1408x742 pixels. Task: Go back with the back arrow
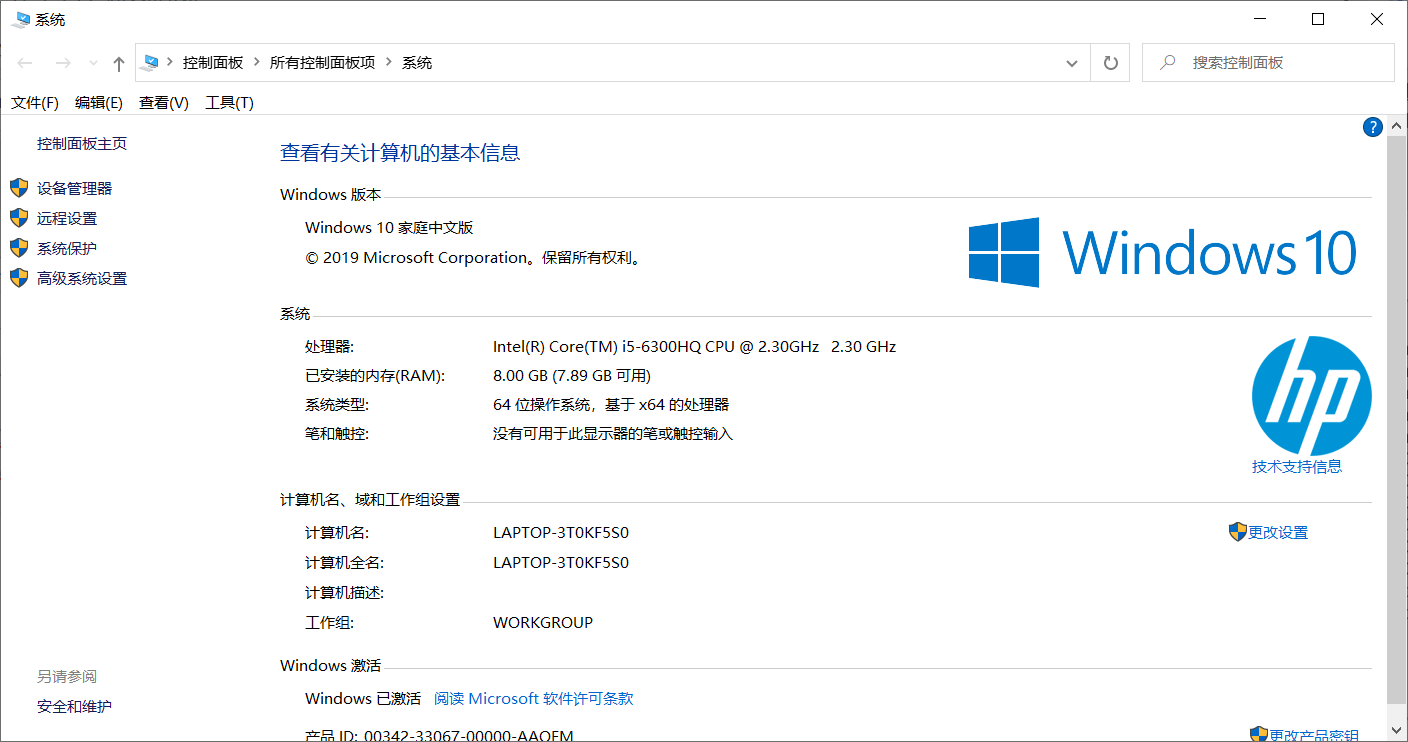(25, 63)
